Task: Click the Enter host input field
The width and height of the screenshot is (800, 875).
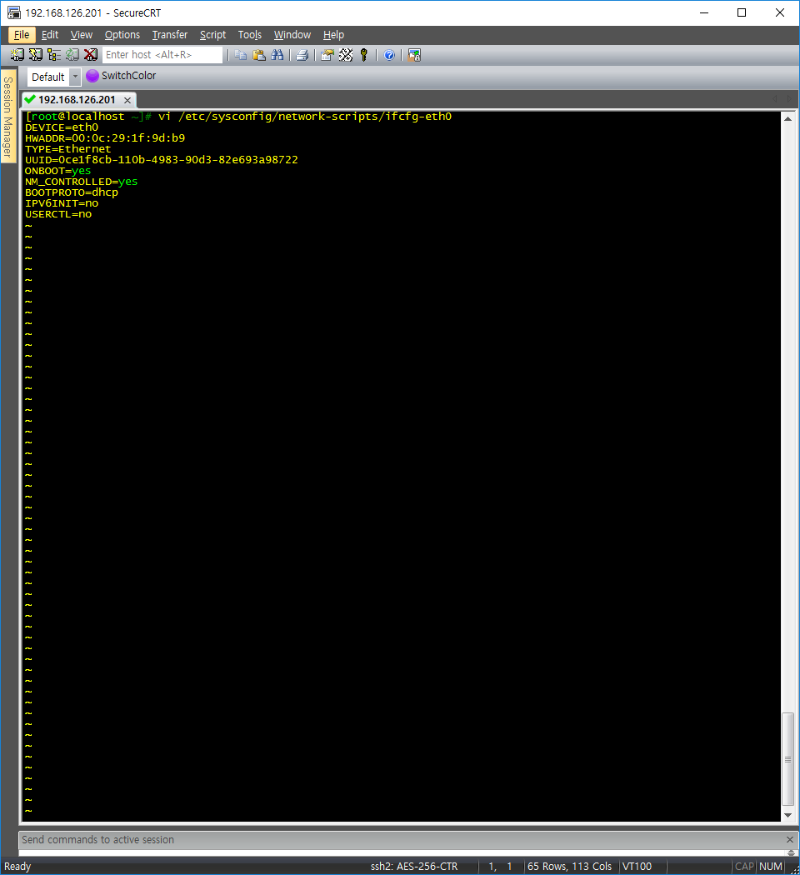Action: (162, 55)
